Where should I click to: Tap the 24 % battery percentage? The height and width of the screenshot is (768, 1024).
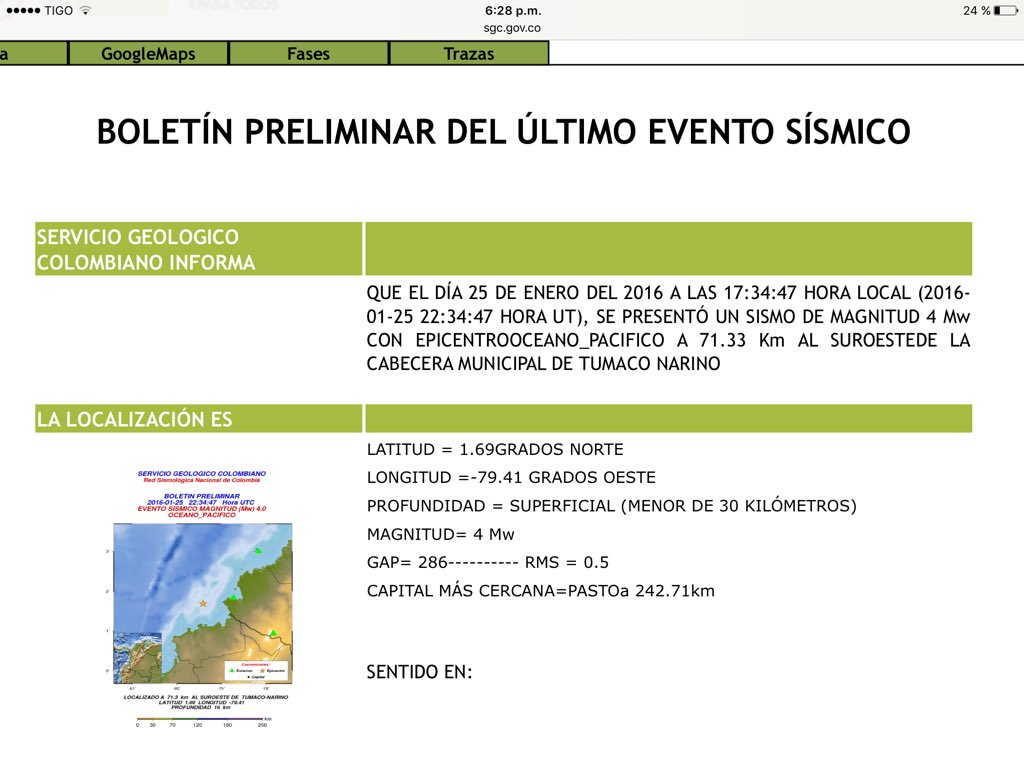click(976, 10)
